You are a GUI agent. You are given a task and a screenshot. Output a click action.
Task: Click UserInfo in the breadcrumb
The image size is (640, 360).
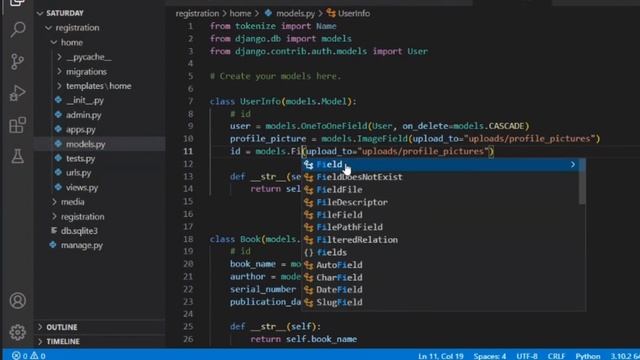[x=354, y=13]
